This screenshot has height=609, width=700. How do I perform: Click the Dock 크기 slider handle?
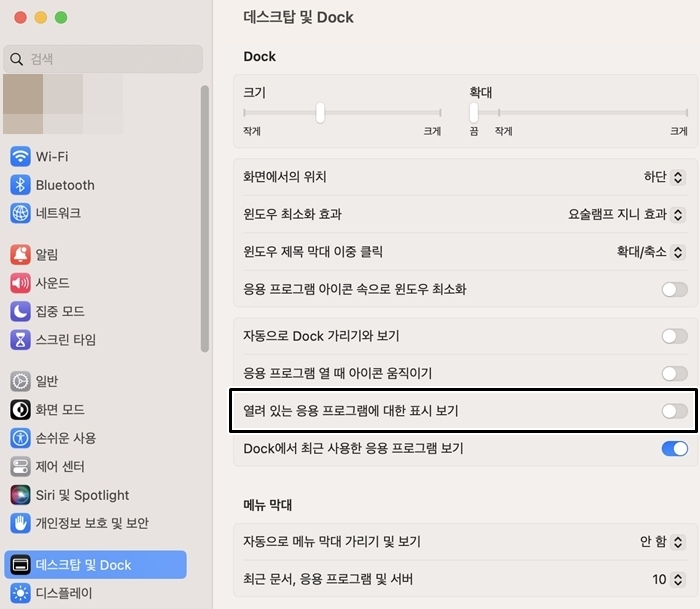click(x=320, y=113)
